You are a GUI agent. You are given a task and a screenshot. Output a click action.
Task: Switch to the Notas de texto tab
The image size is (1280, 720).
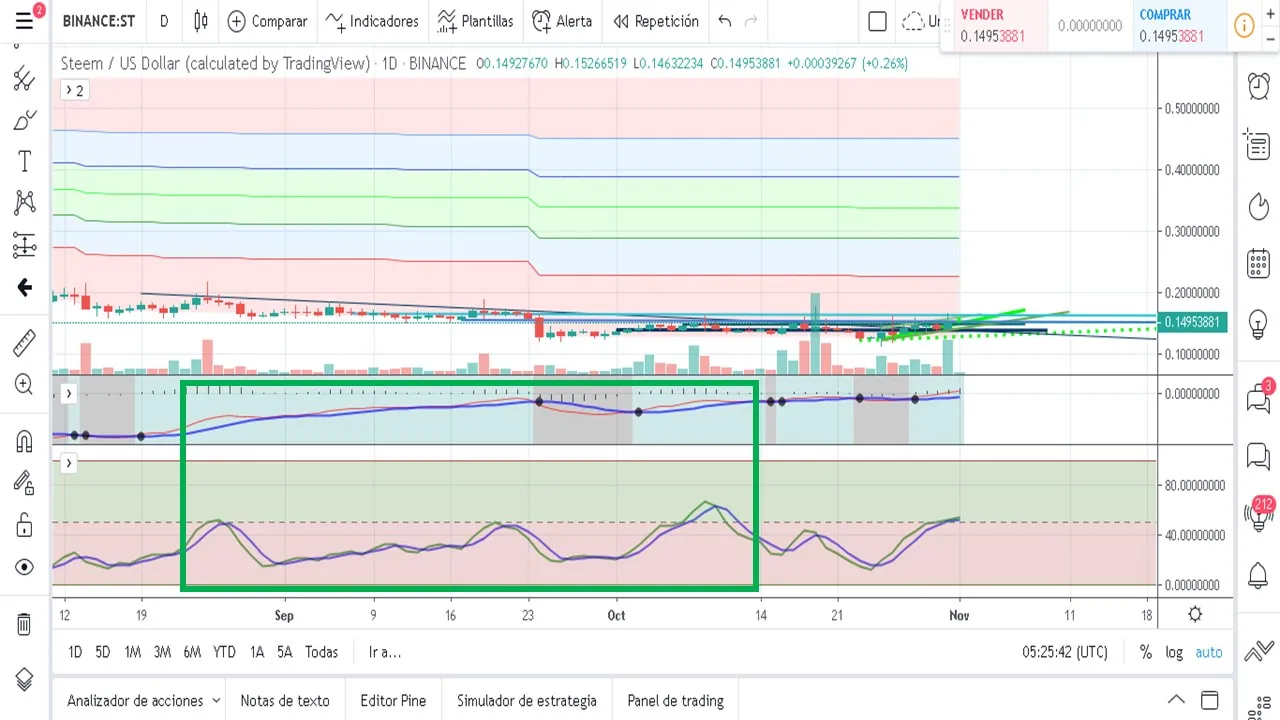point(285,701)
